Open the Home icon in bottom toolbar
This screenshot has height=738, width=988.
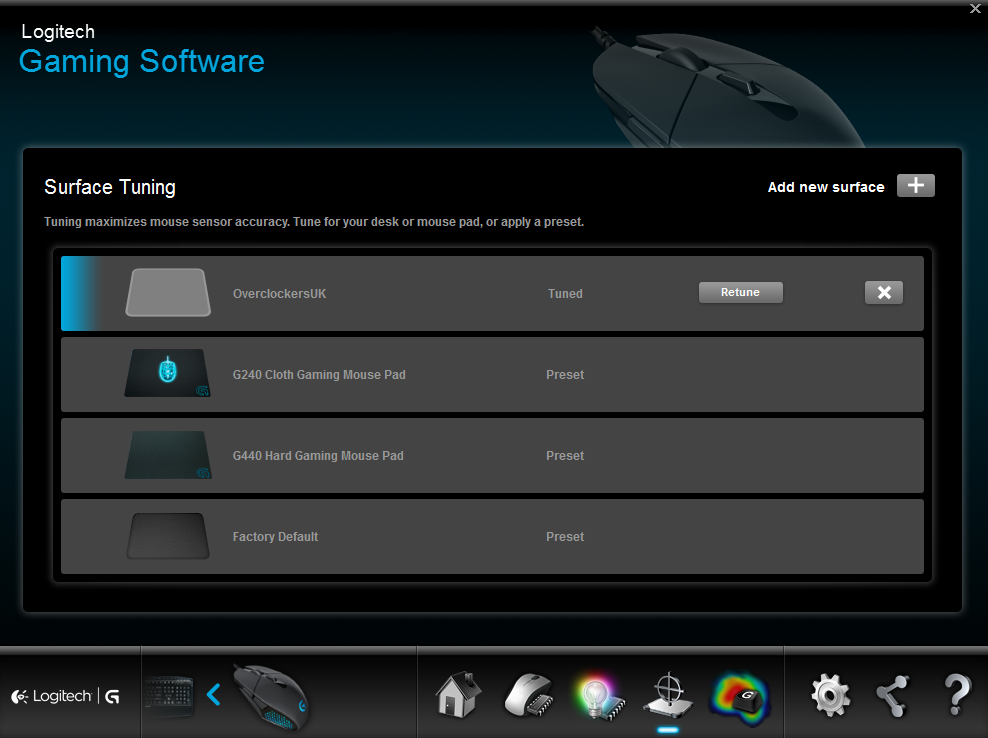click(x=459, y=694)
